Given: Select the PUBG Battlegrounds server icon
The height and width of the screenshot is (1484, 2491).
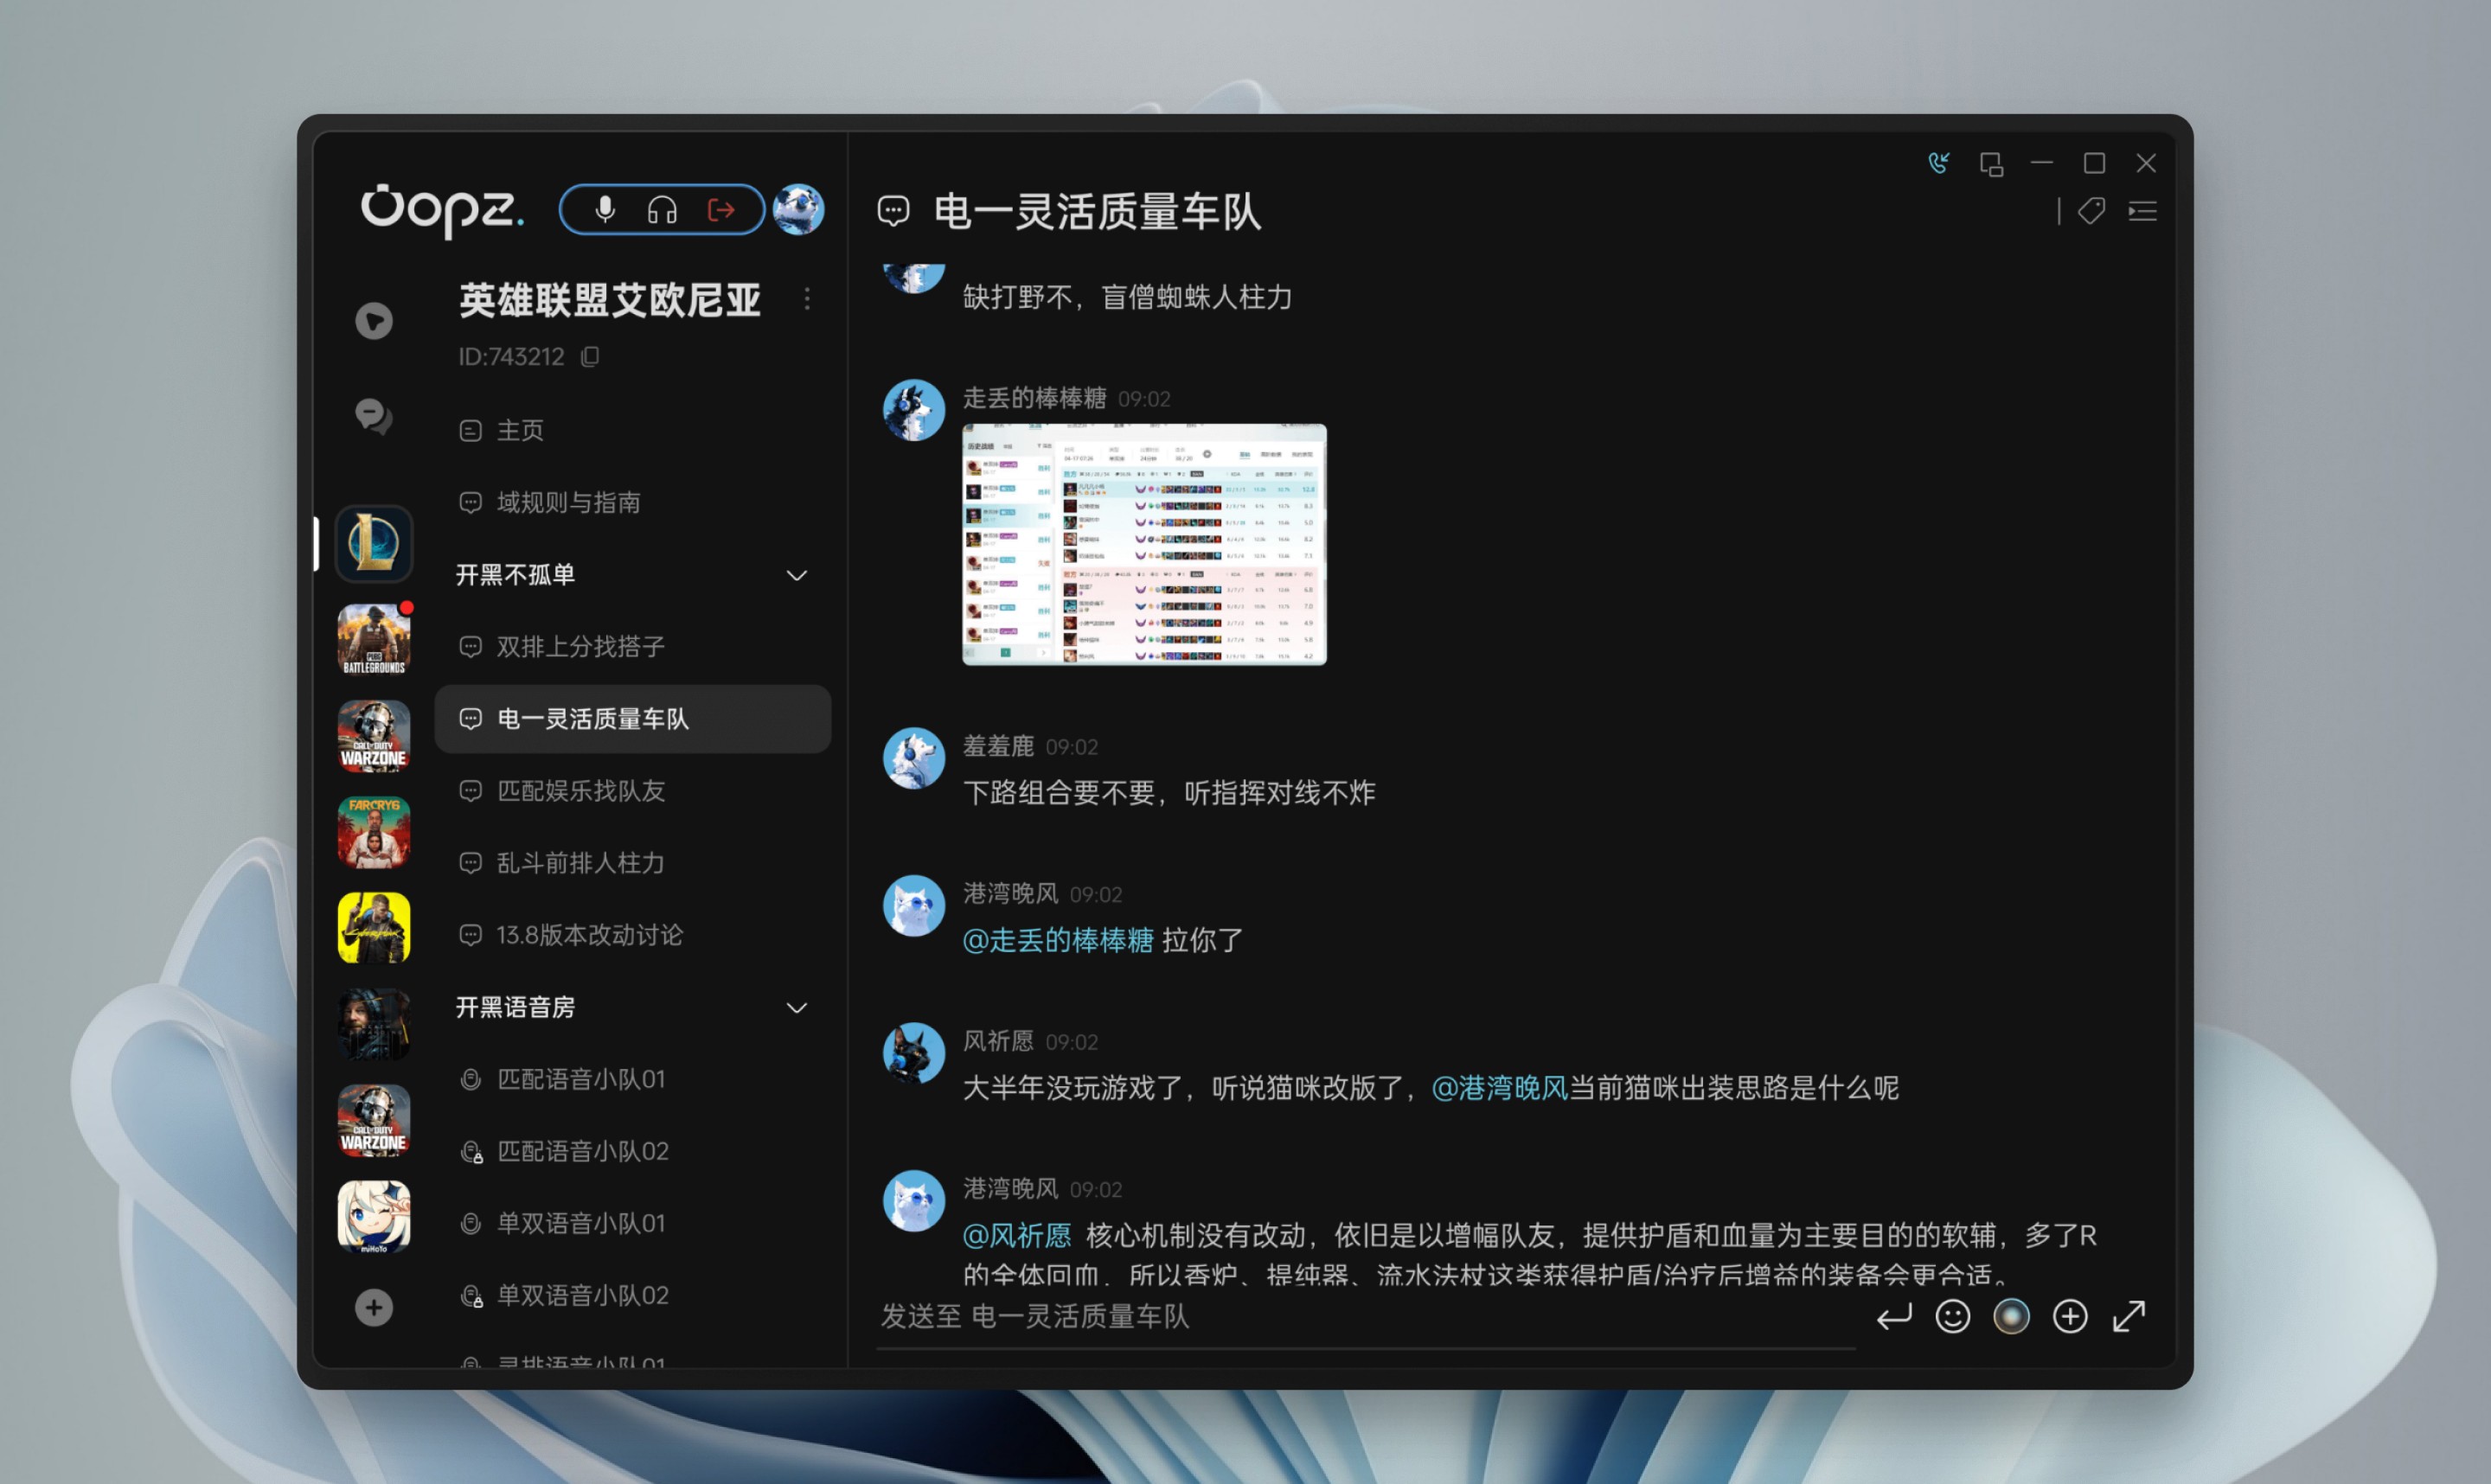Looking at the screenshot, I should click(374, 640).
